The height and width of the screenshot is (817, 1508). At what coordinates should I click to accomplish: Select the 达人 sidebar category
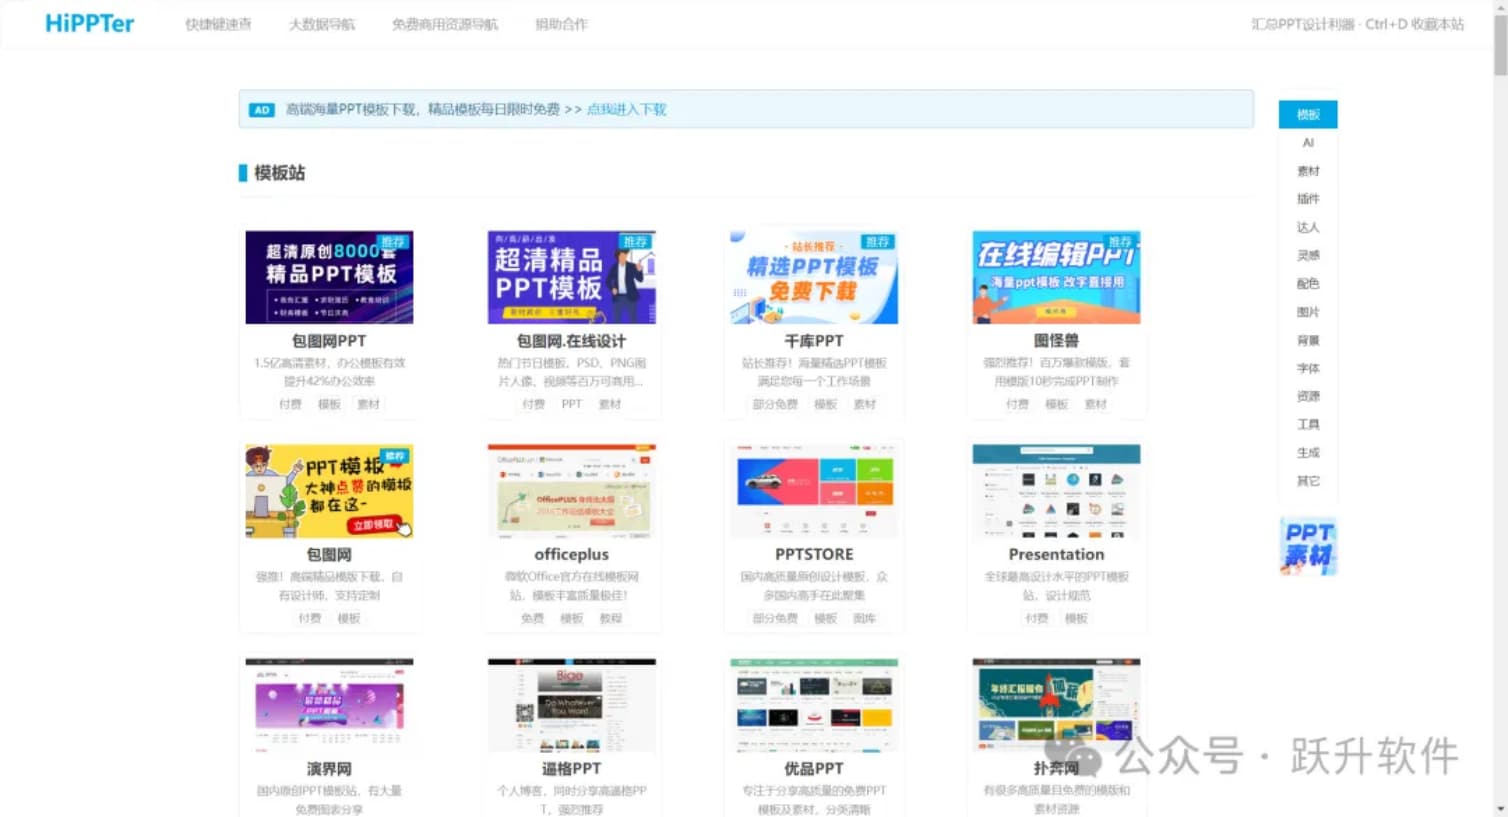click(x=1308, y=227)
